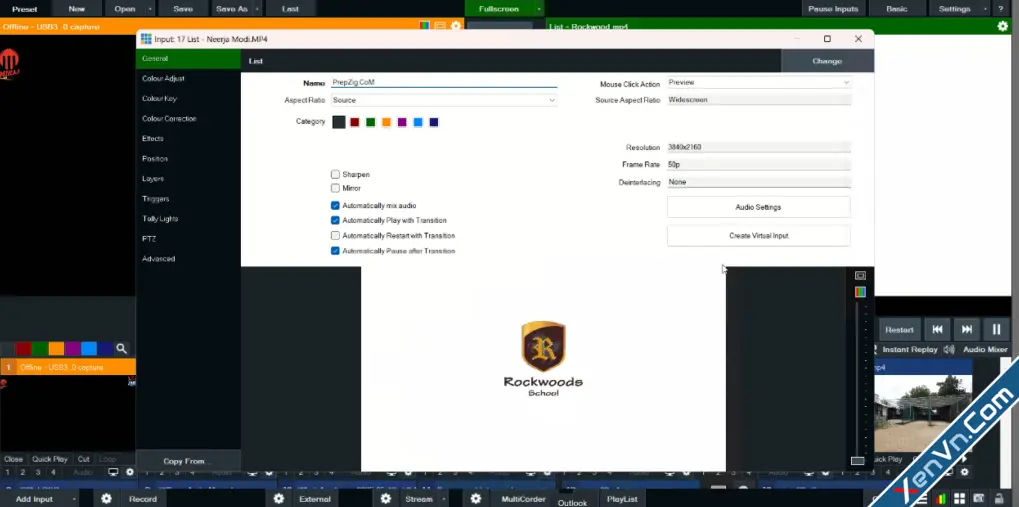Select purple category swatch in the dialog

tap(402, 122)
